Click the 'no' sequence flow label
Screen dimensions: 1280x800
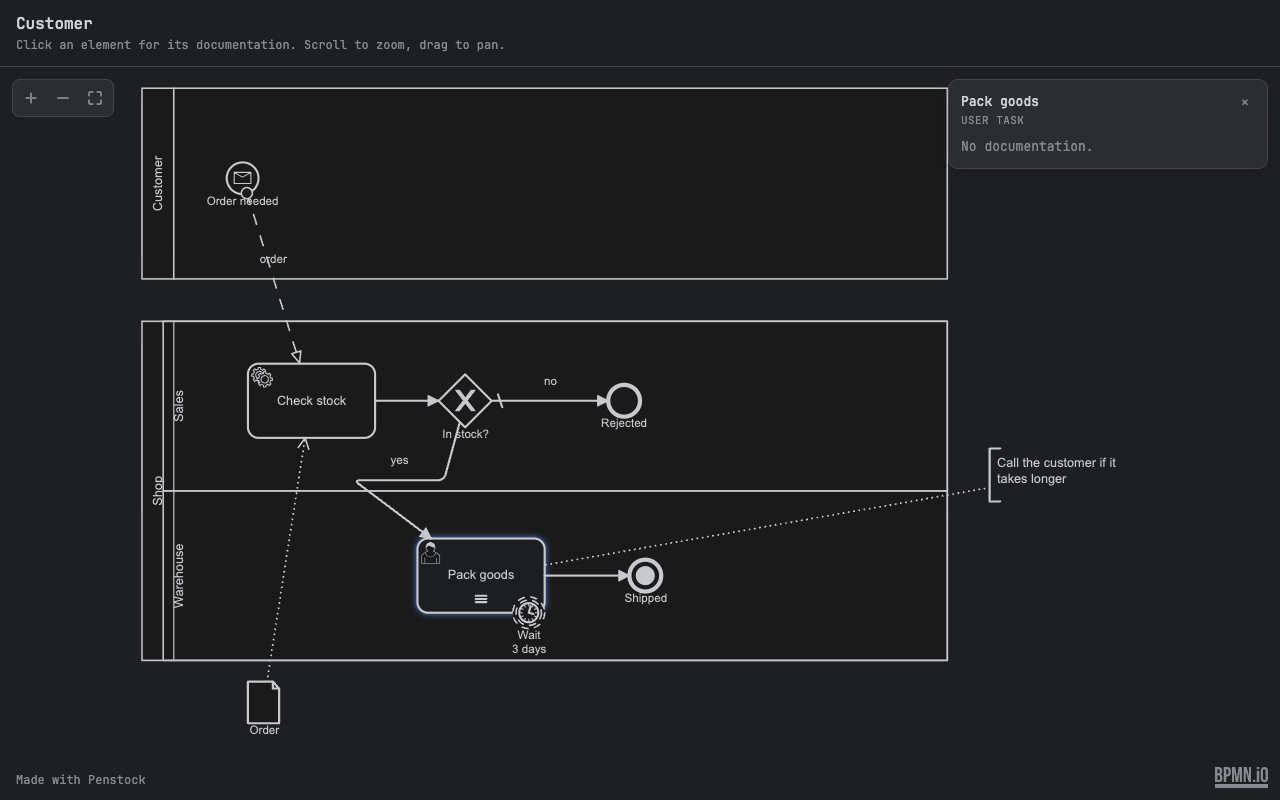[550, 381]
